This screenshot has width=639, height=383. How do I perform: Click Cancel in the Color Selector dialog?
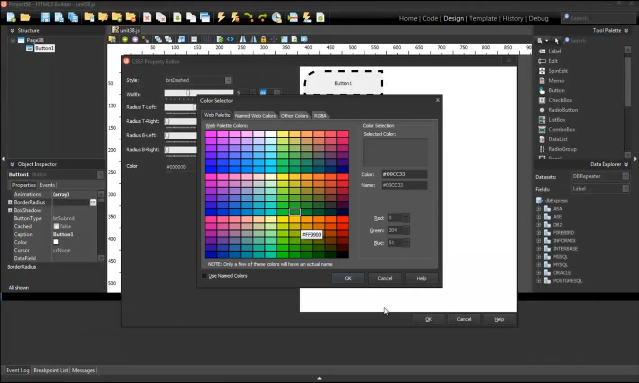click(x=385, y=278)
